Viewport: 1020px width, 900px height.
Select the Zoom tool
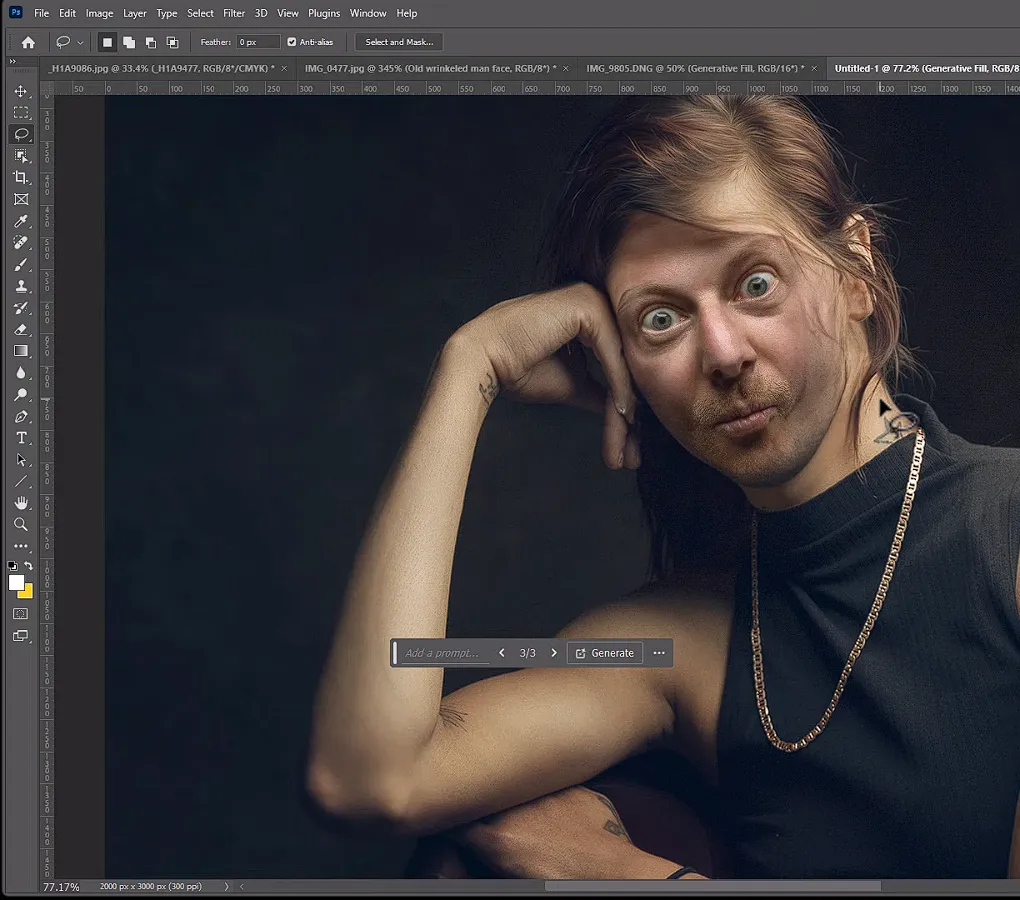[21, 524]
